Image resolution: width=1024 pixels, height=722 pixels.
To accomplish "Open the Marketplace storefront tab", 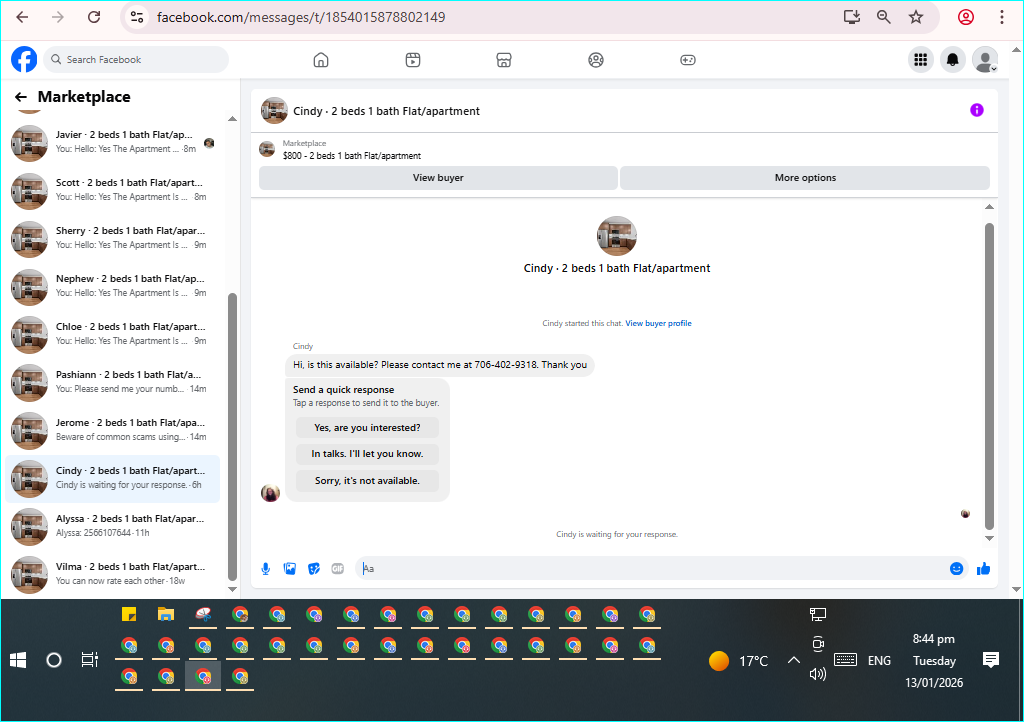I will (x=504, y=60).
